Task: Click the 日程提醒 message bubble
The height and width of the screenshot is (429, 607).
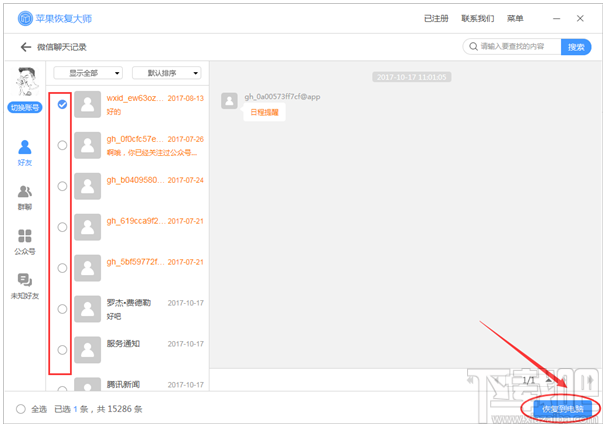Action: coord(264,112)
